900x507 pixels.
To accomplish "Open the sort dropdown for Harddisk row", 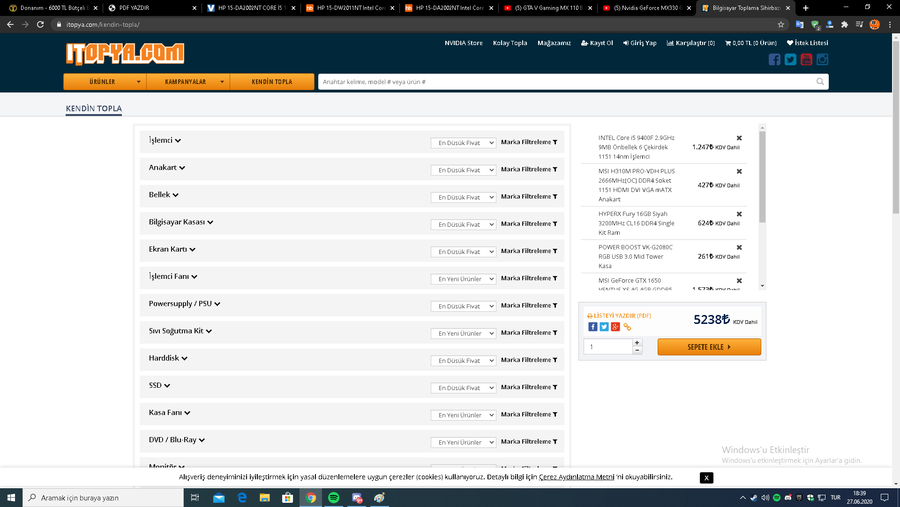I will (x=463, y=361).
